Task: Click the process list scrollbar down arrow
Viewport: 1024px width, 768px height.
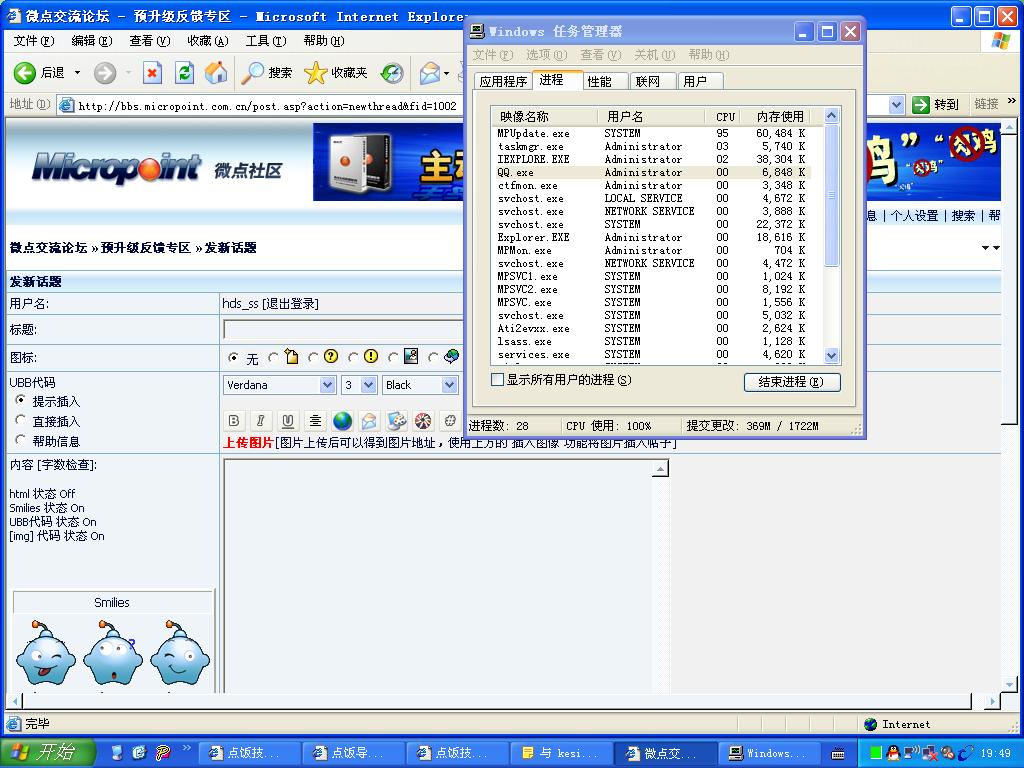Action: pyautogui.click(x=831, y=356)
